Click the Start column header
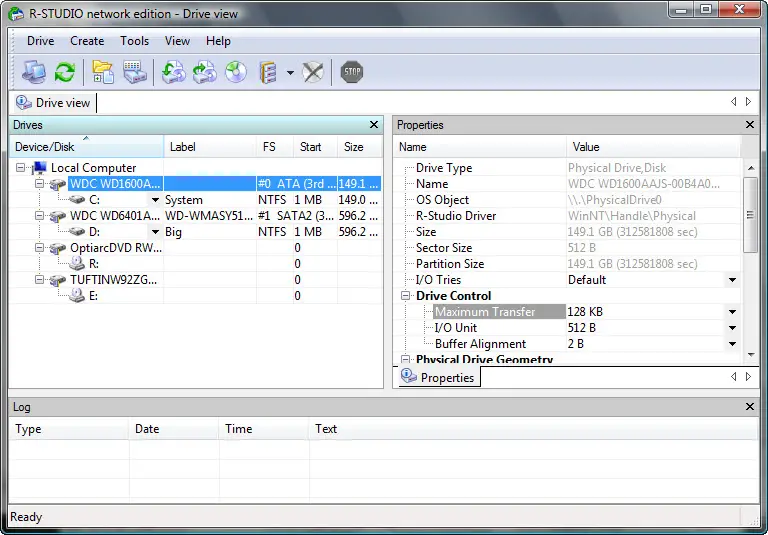The image size is (768, 535). tap(315, 147)
